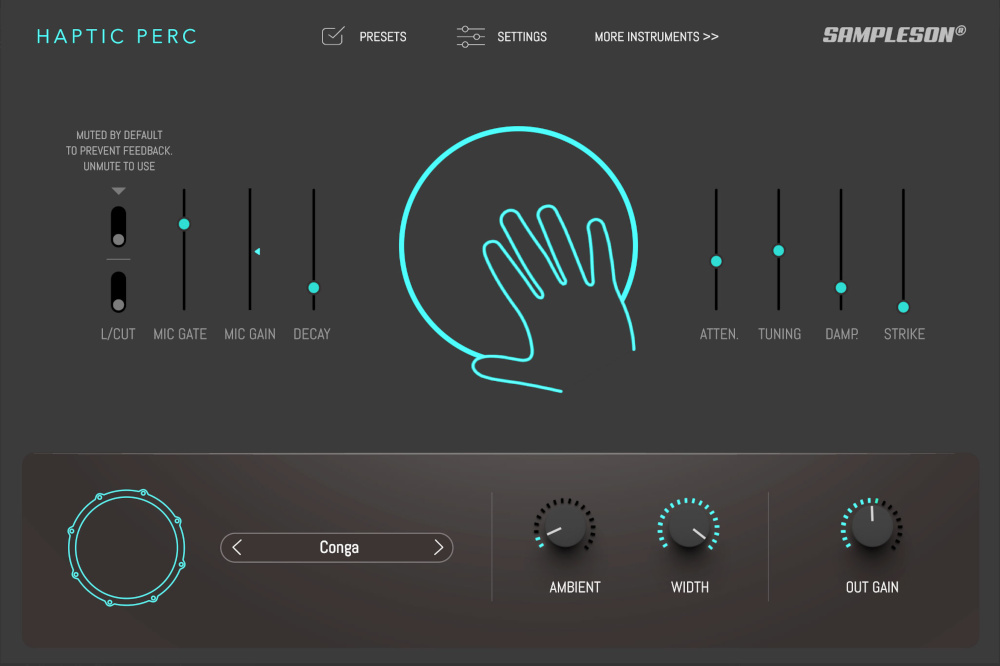Screen dimensions: 1000x666
Task: Select previous instrument with left chevron
Action: coord(237,547)
